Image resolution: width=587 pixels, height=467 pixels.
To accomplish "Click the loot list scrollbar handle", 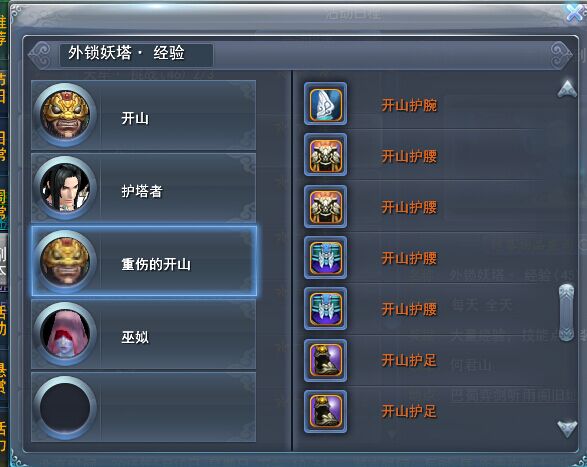I will tap(566, 313).
